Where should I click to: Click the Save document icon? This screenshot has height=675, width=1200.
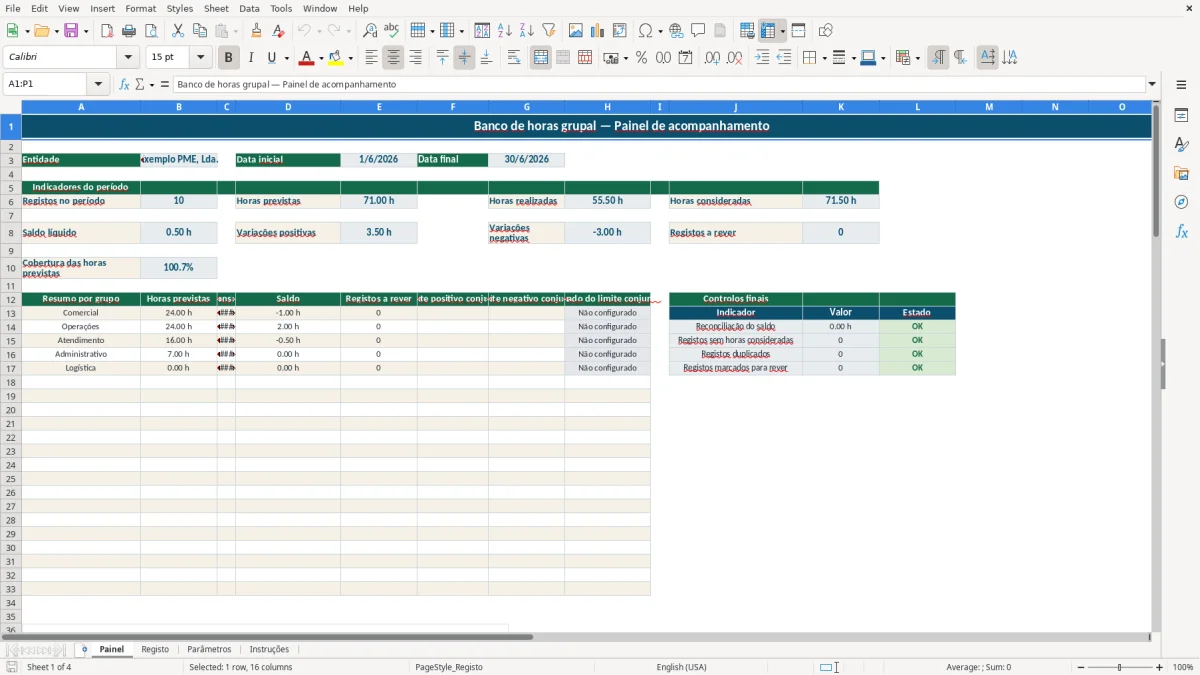pos(71,31)
